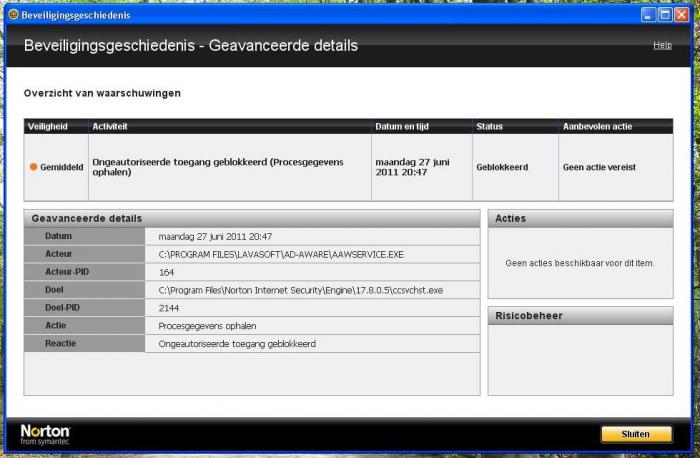Click the Reactie row label
Image resolution: width=700 pixels, height=458 pixels.
[85, 343]
